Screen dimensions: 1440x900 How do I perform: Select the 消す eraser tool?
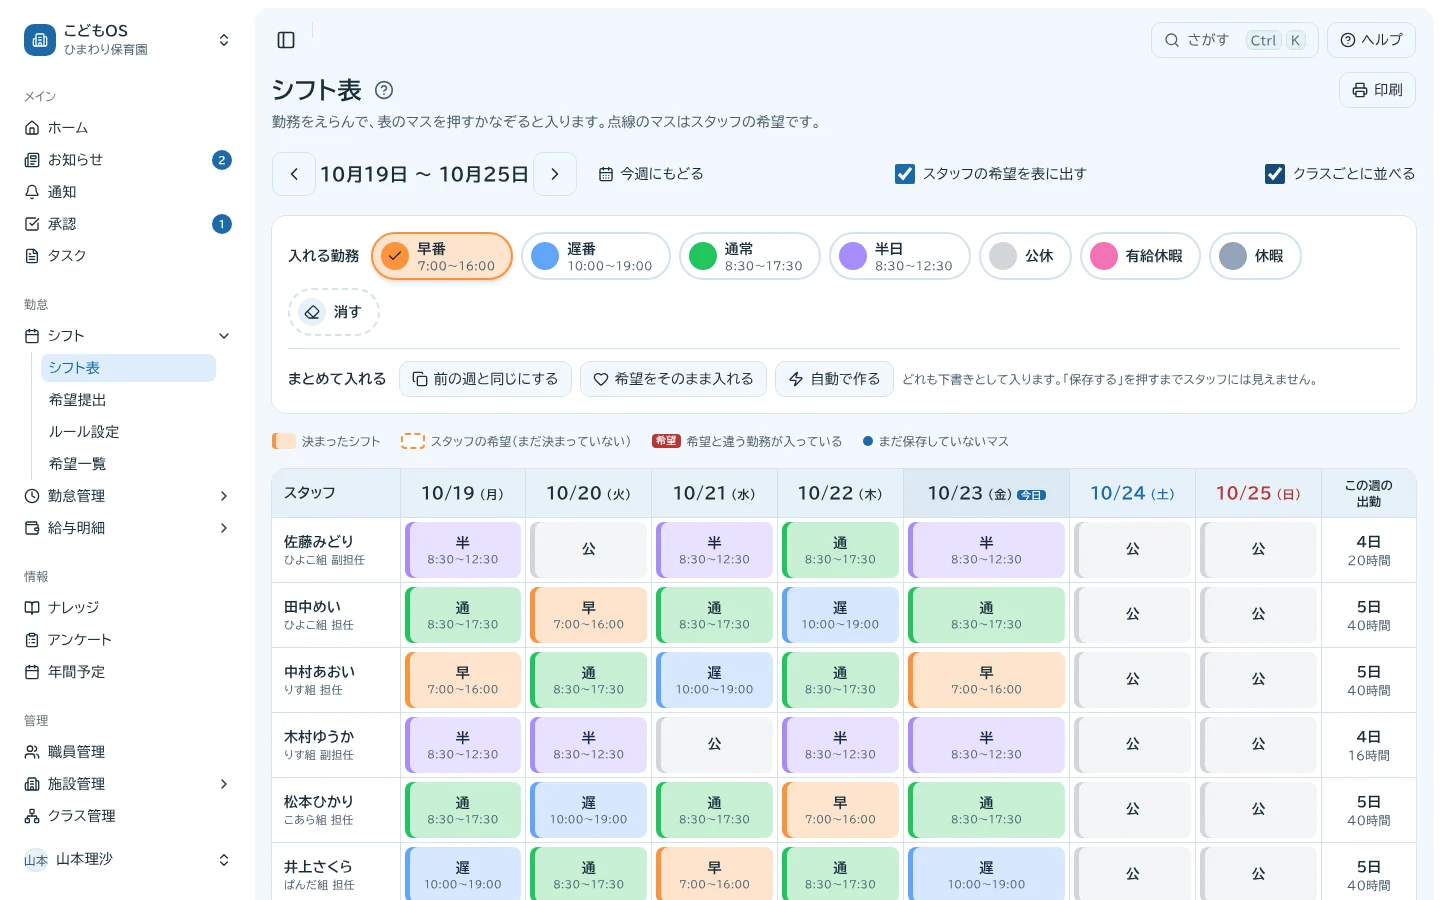pos(334,312)
